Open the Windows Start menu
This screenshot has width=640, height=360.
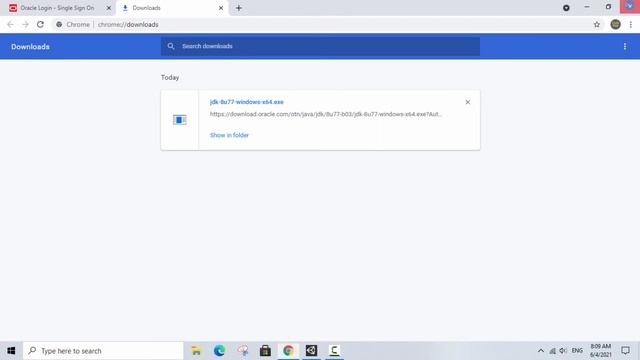11,351
